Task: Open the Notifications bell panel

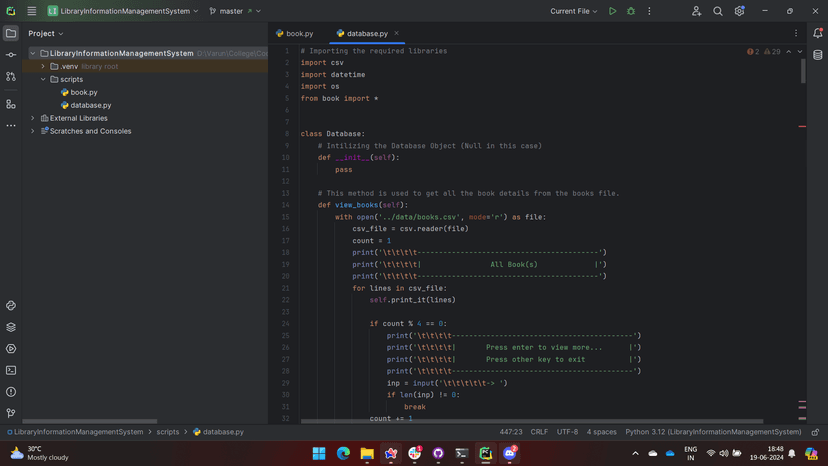Action: (x=817, y=33)
